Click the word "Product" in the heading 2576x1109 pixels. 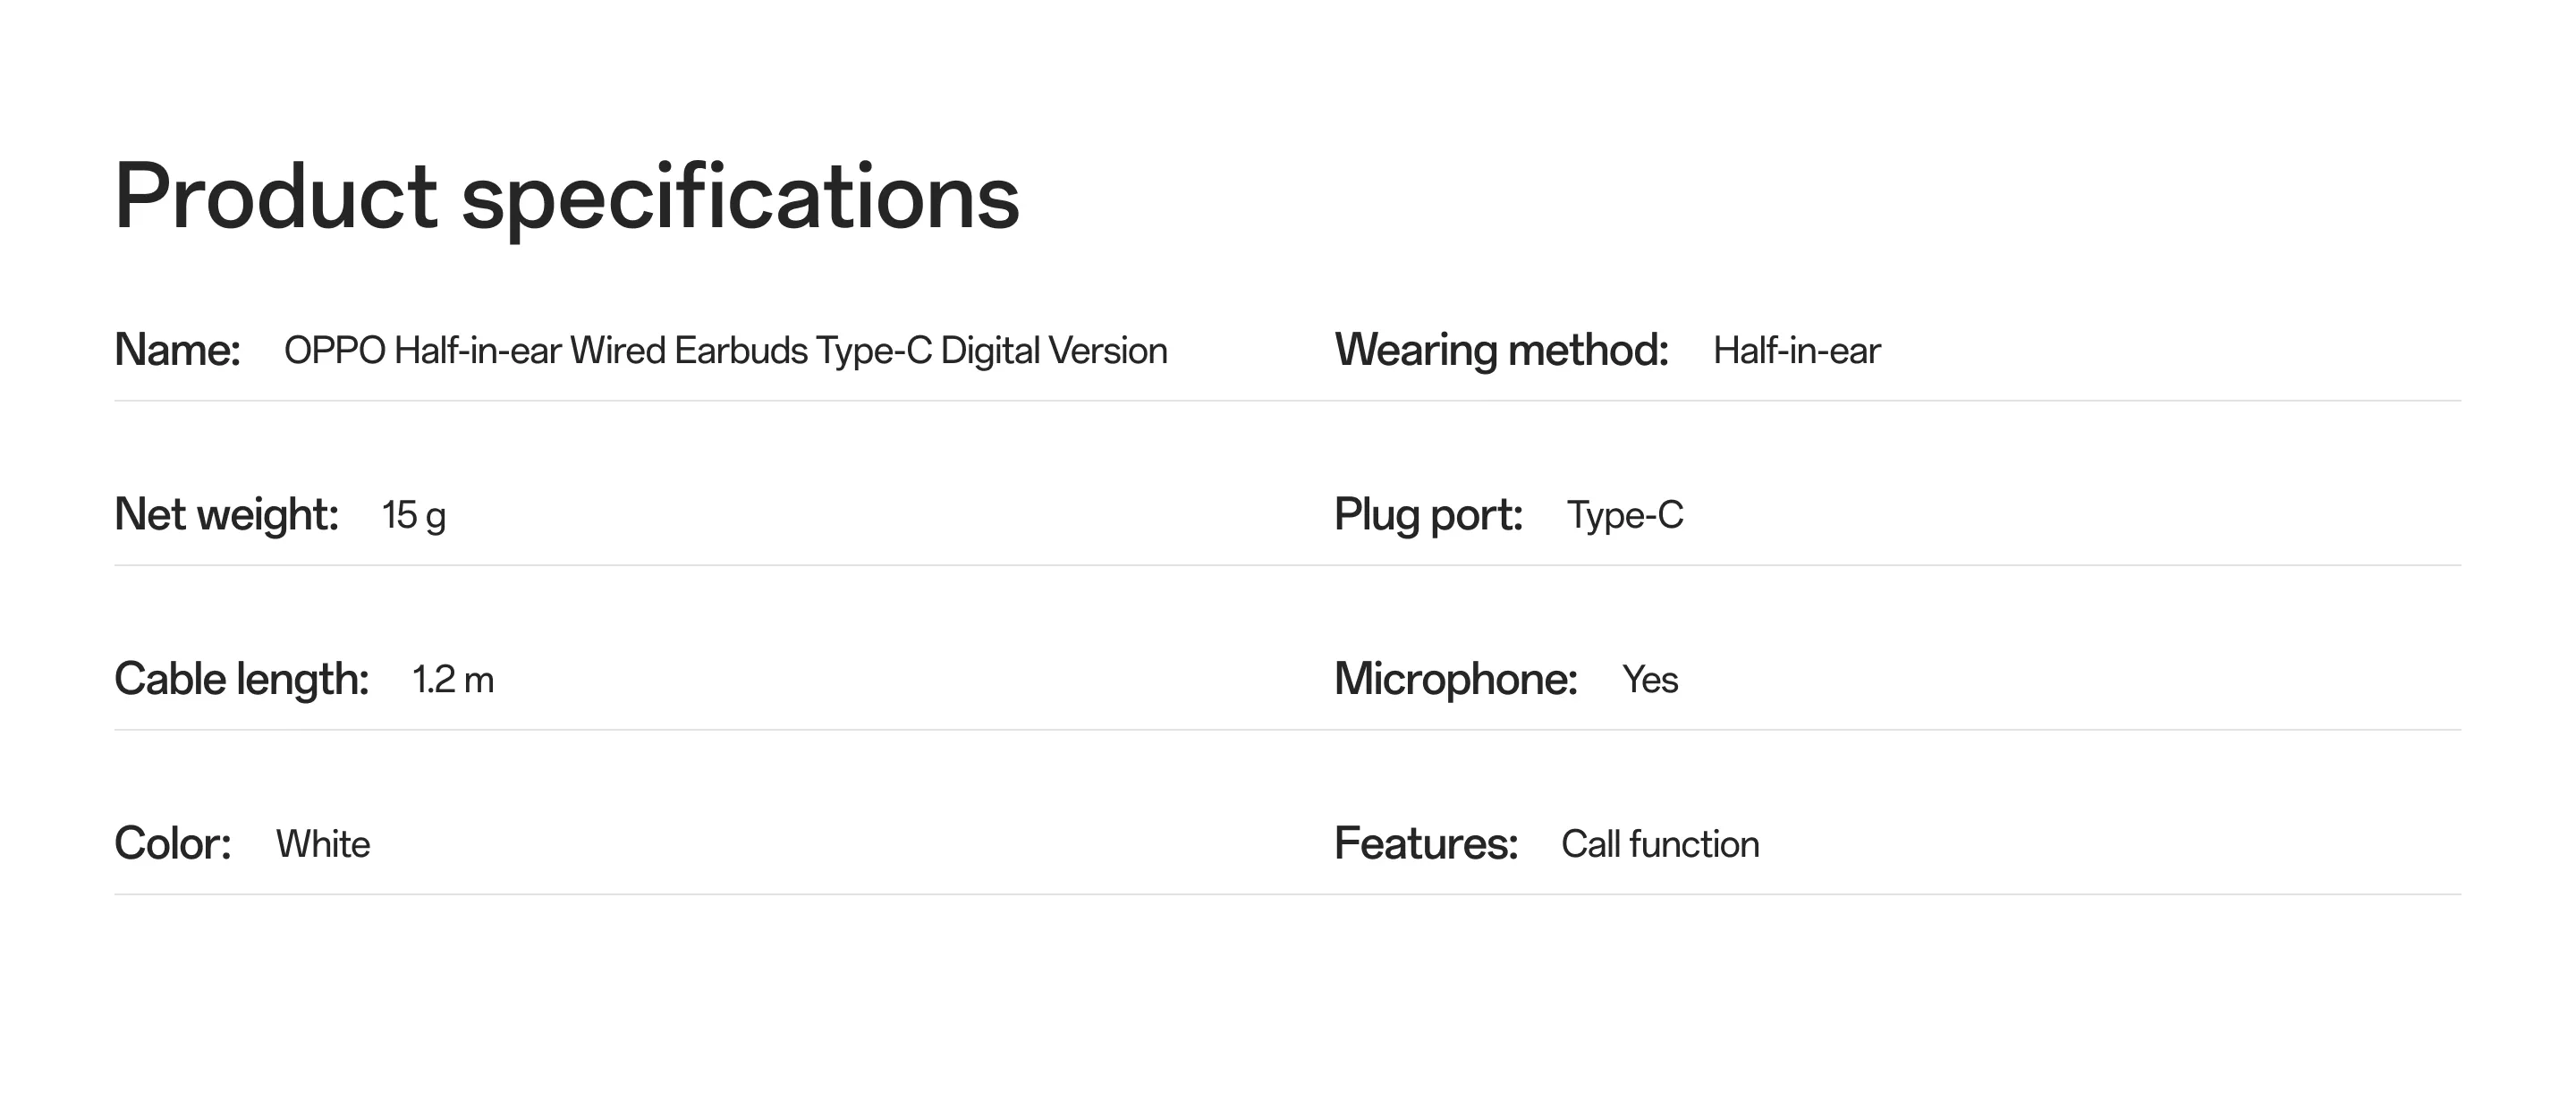[x=275, y=196]
